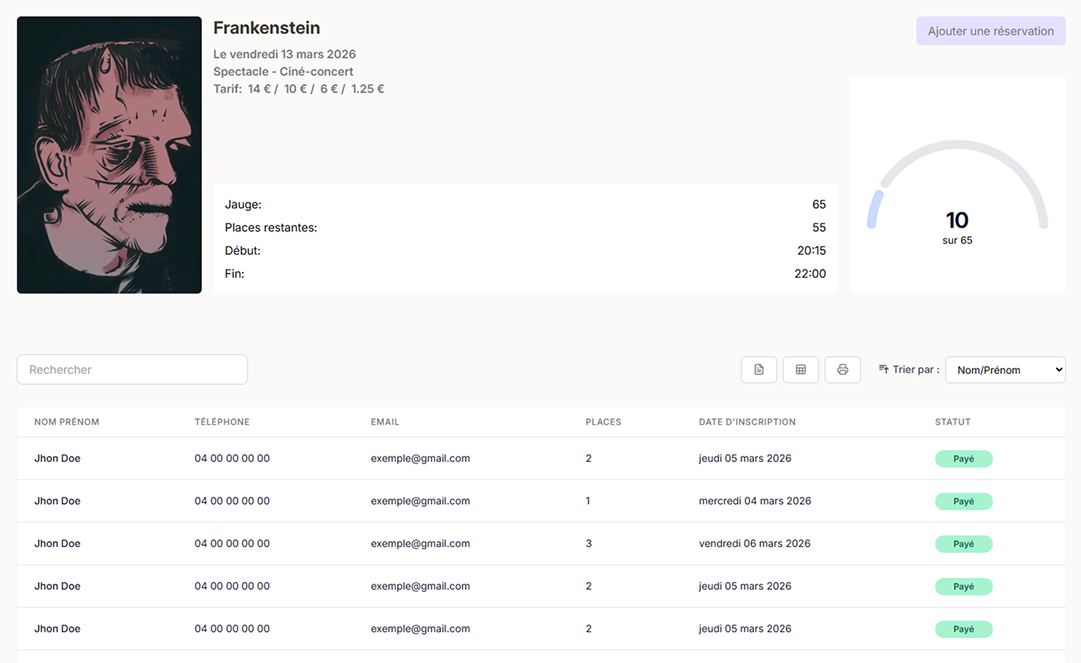Image resolution: width=1081 pixels, height=663 pixels.
Task: Click the Payé badge for jeudi 05 mars first row
Action: (x=964, y=459)
